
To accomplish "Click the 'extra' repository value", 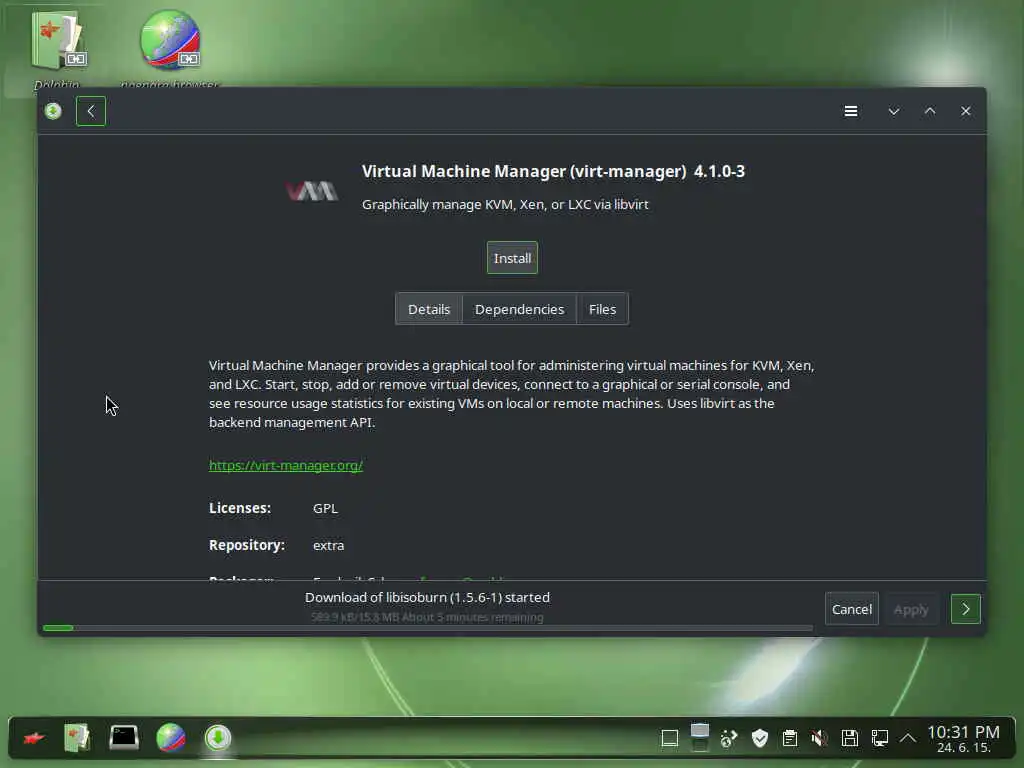I will (x=328, y=545).
